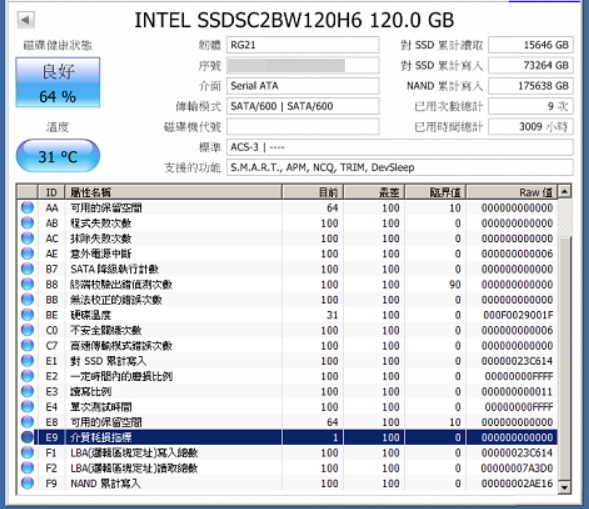589x509 pixels.
Task: Click the blue status orb for attribute E1
Action: pyautogui.click(x=27, y=361)
